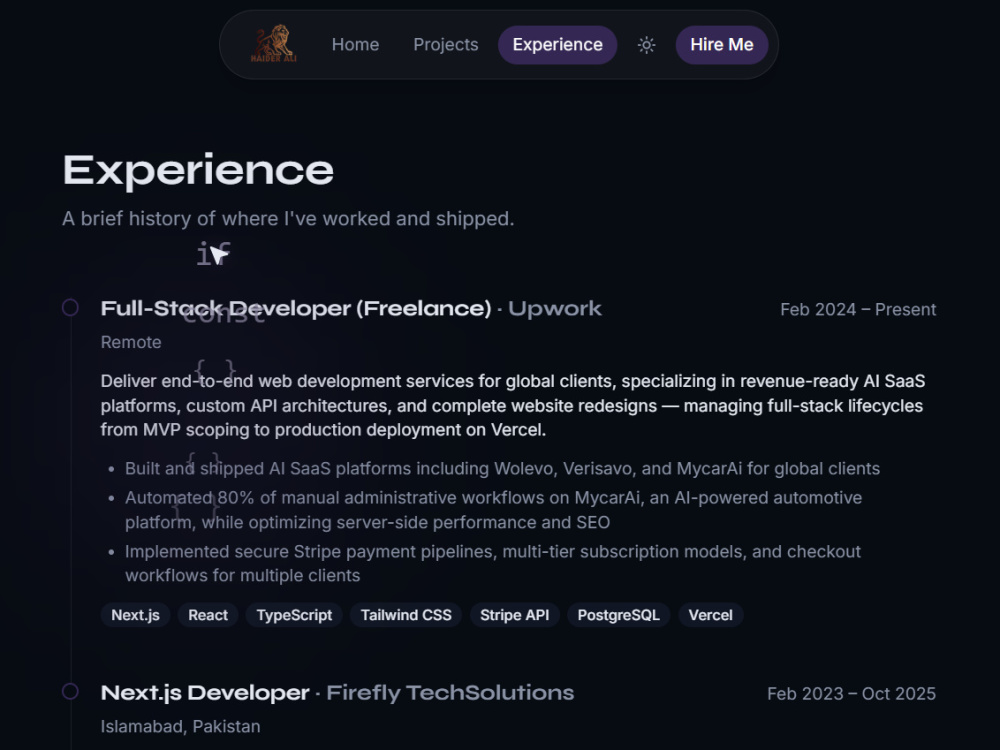Click the React skill tag

pyautogui.click(x=208, y=615)
